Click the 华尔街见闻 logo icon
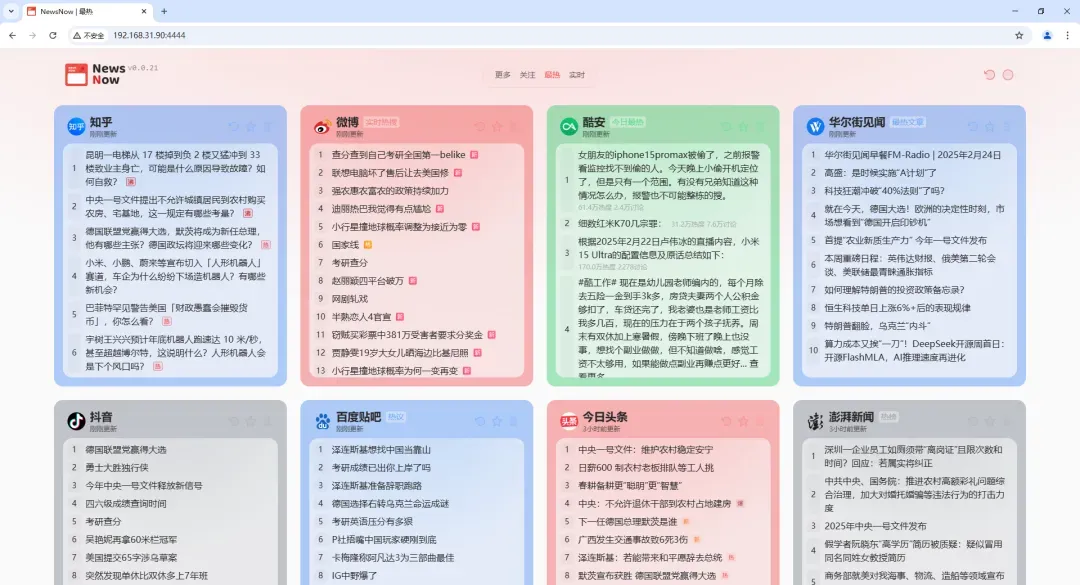1080x585 pixels. (x=816, y=126)
